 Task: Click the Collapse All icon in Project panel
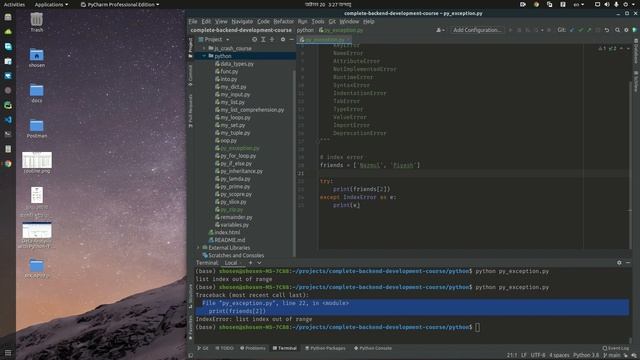(x=272, y=39)
